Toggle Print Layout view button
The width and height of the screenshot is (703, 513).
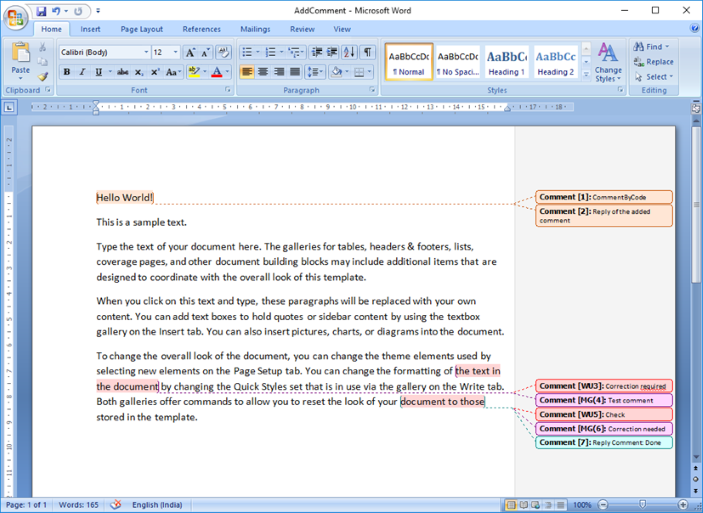511,505
